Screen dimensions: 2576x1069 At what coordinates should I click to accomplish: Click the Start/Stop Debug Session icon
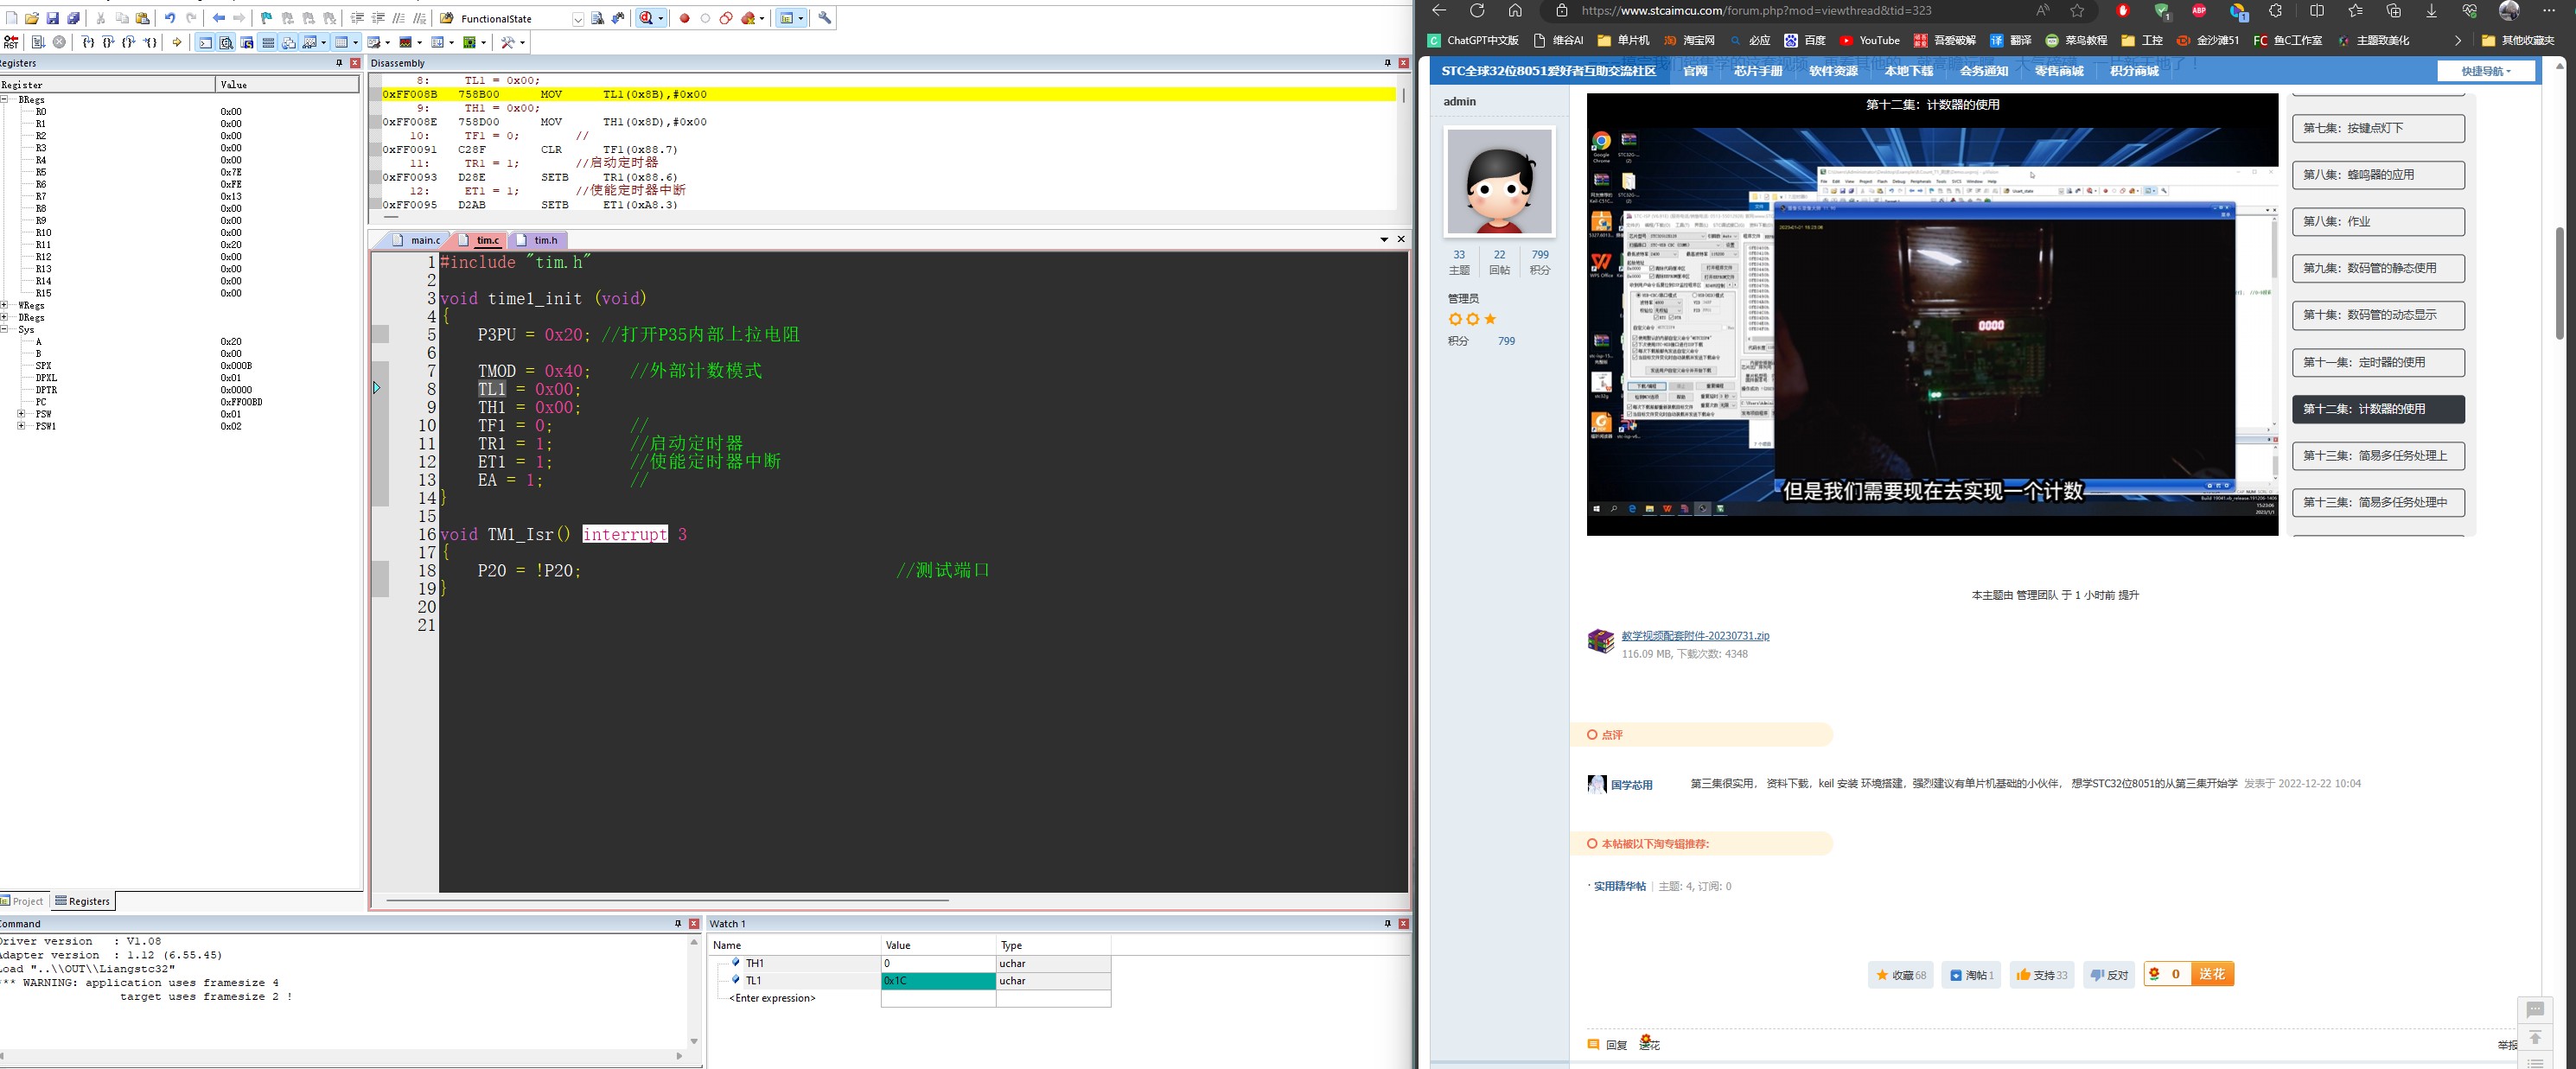646,18
